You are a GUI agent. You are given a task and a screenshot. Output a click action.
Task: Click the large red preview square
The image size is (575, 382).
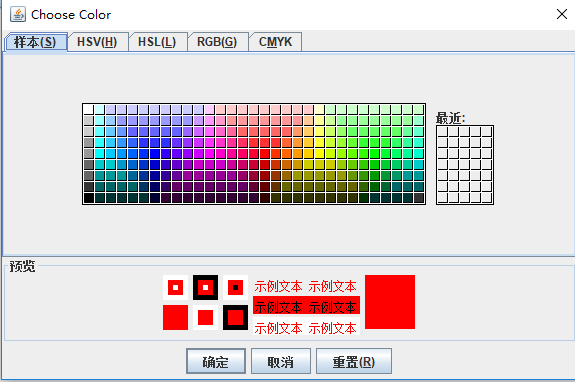pyautogui.click(x=390, y=302)
